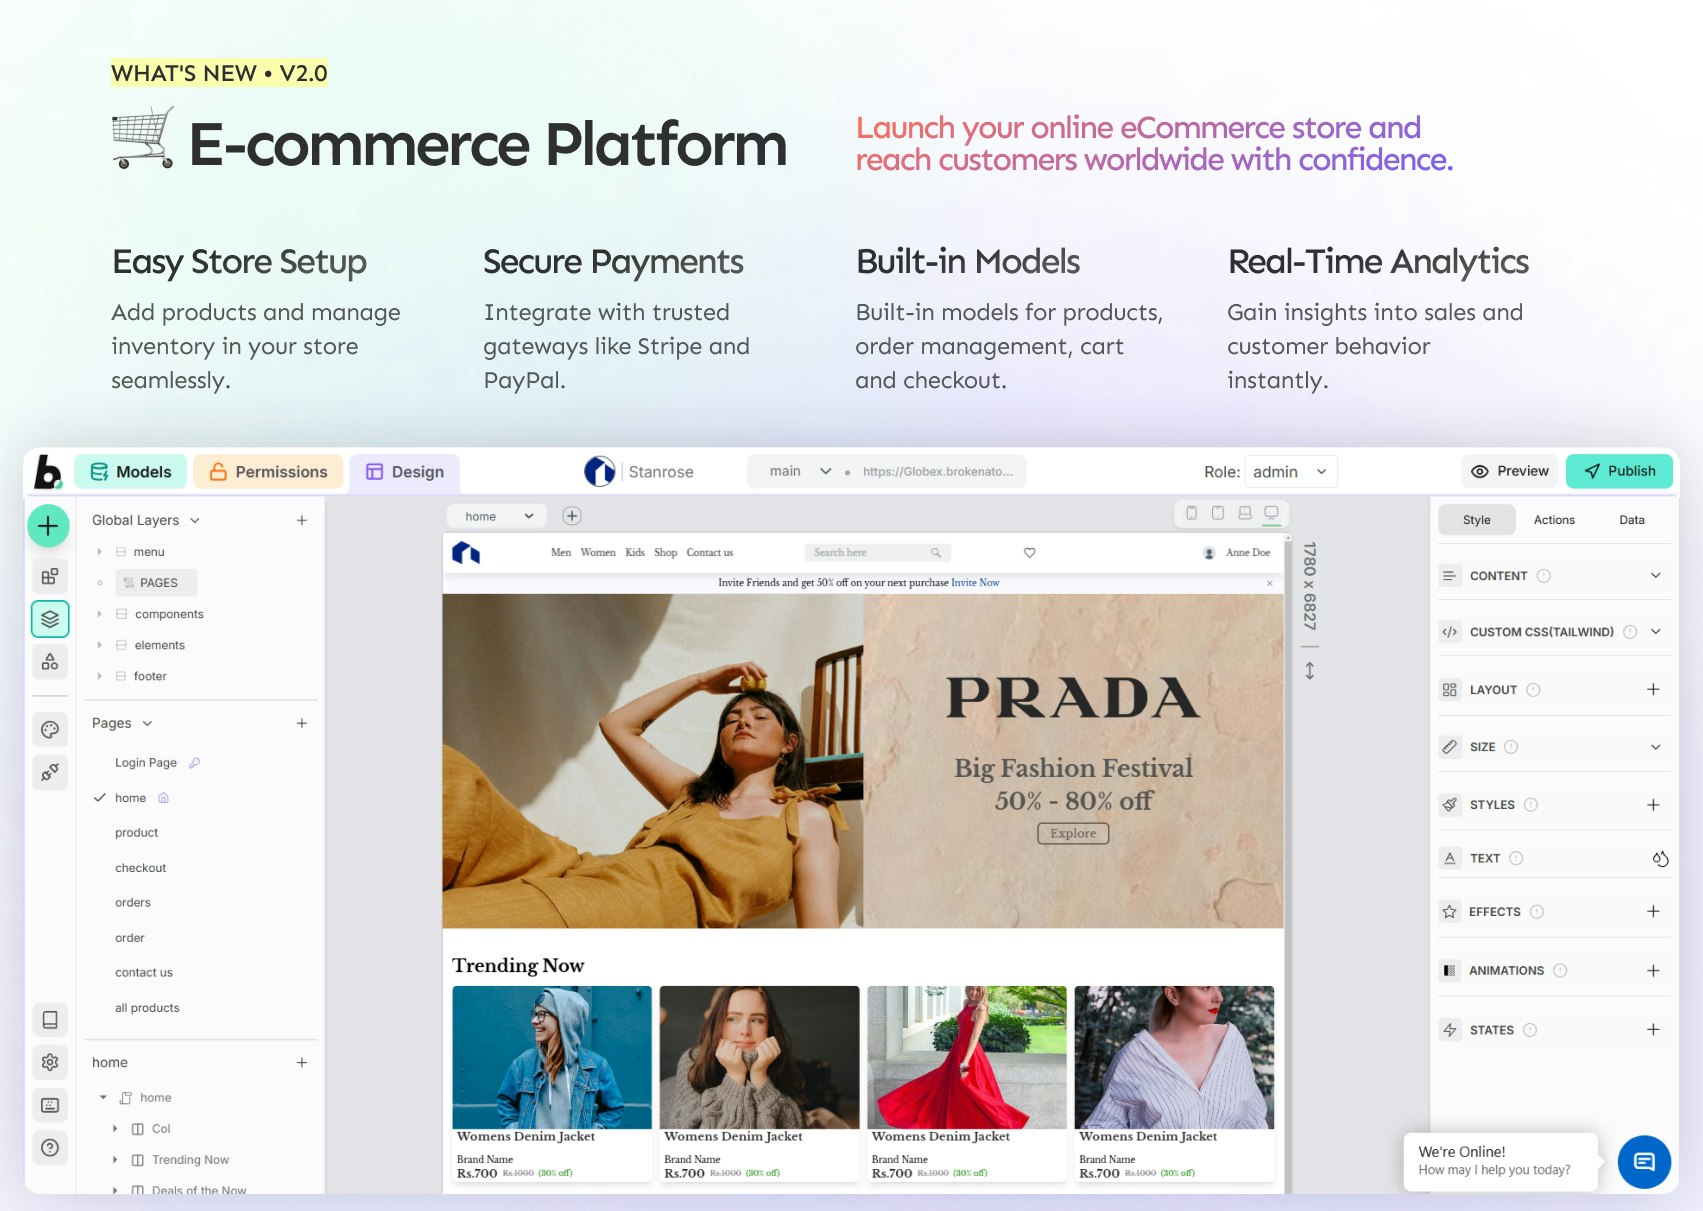1703x1211 pixels.
Task: Click the Publish button
Action: (x=1619, y=471)
